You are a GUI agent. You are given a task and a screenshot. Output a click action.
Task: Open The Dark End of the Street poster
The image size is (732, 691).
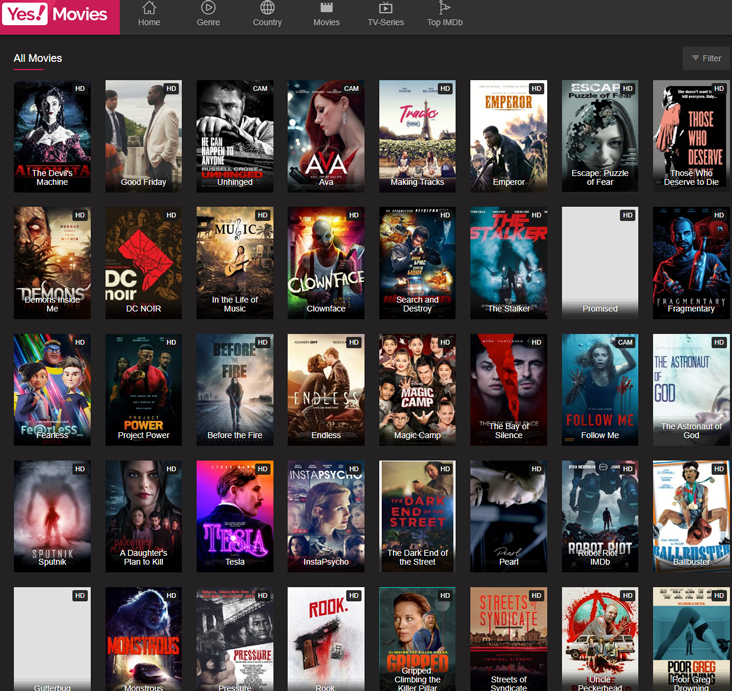coord(417,516)
